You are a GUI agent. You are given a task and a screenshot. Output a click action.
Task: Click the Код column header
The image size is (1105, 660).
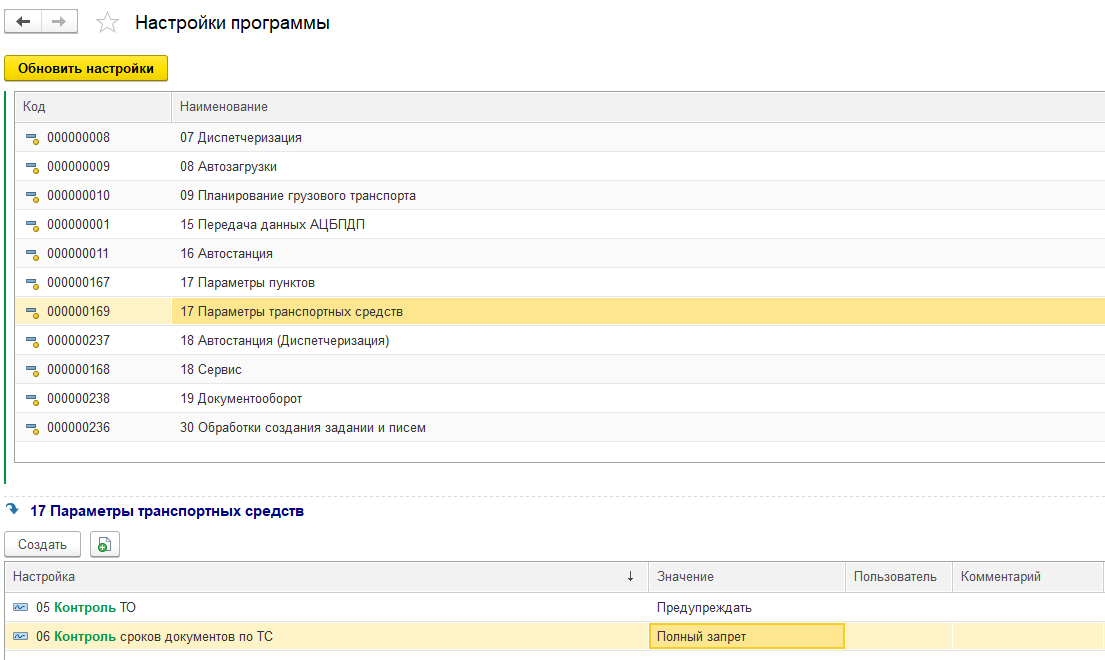coord(34,107)
